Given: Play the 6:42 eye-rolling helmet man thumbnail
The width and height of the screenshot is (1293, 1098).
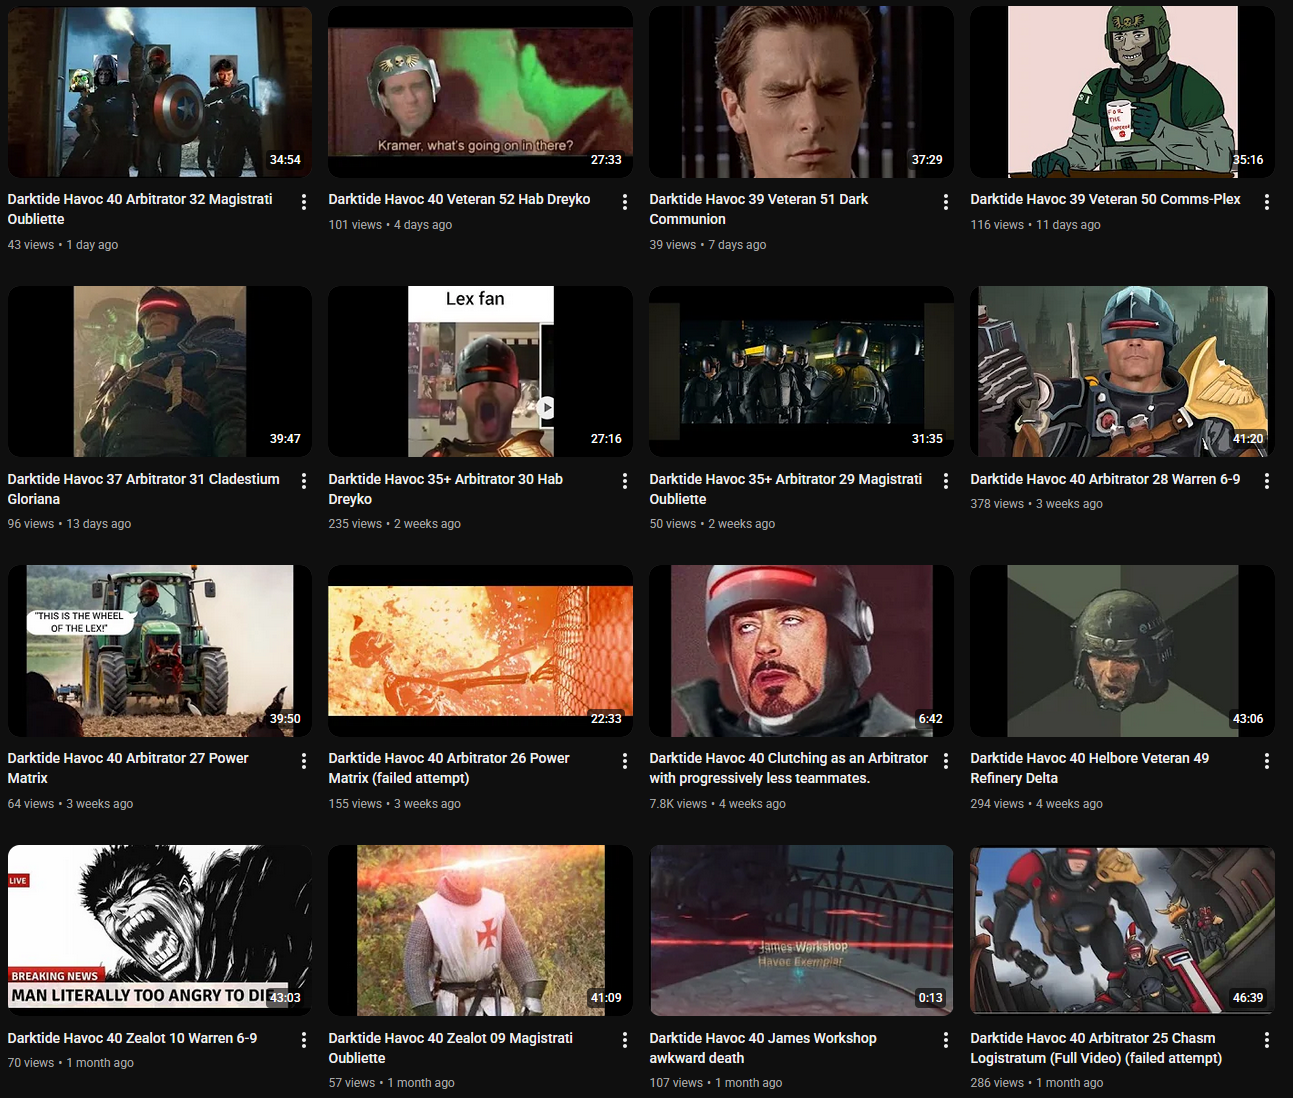Looking at the screenshot, I should [802, 651].
